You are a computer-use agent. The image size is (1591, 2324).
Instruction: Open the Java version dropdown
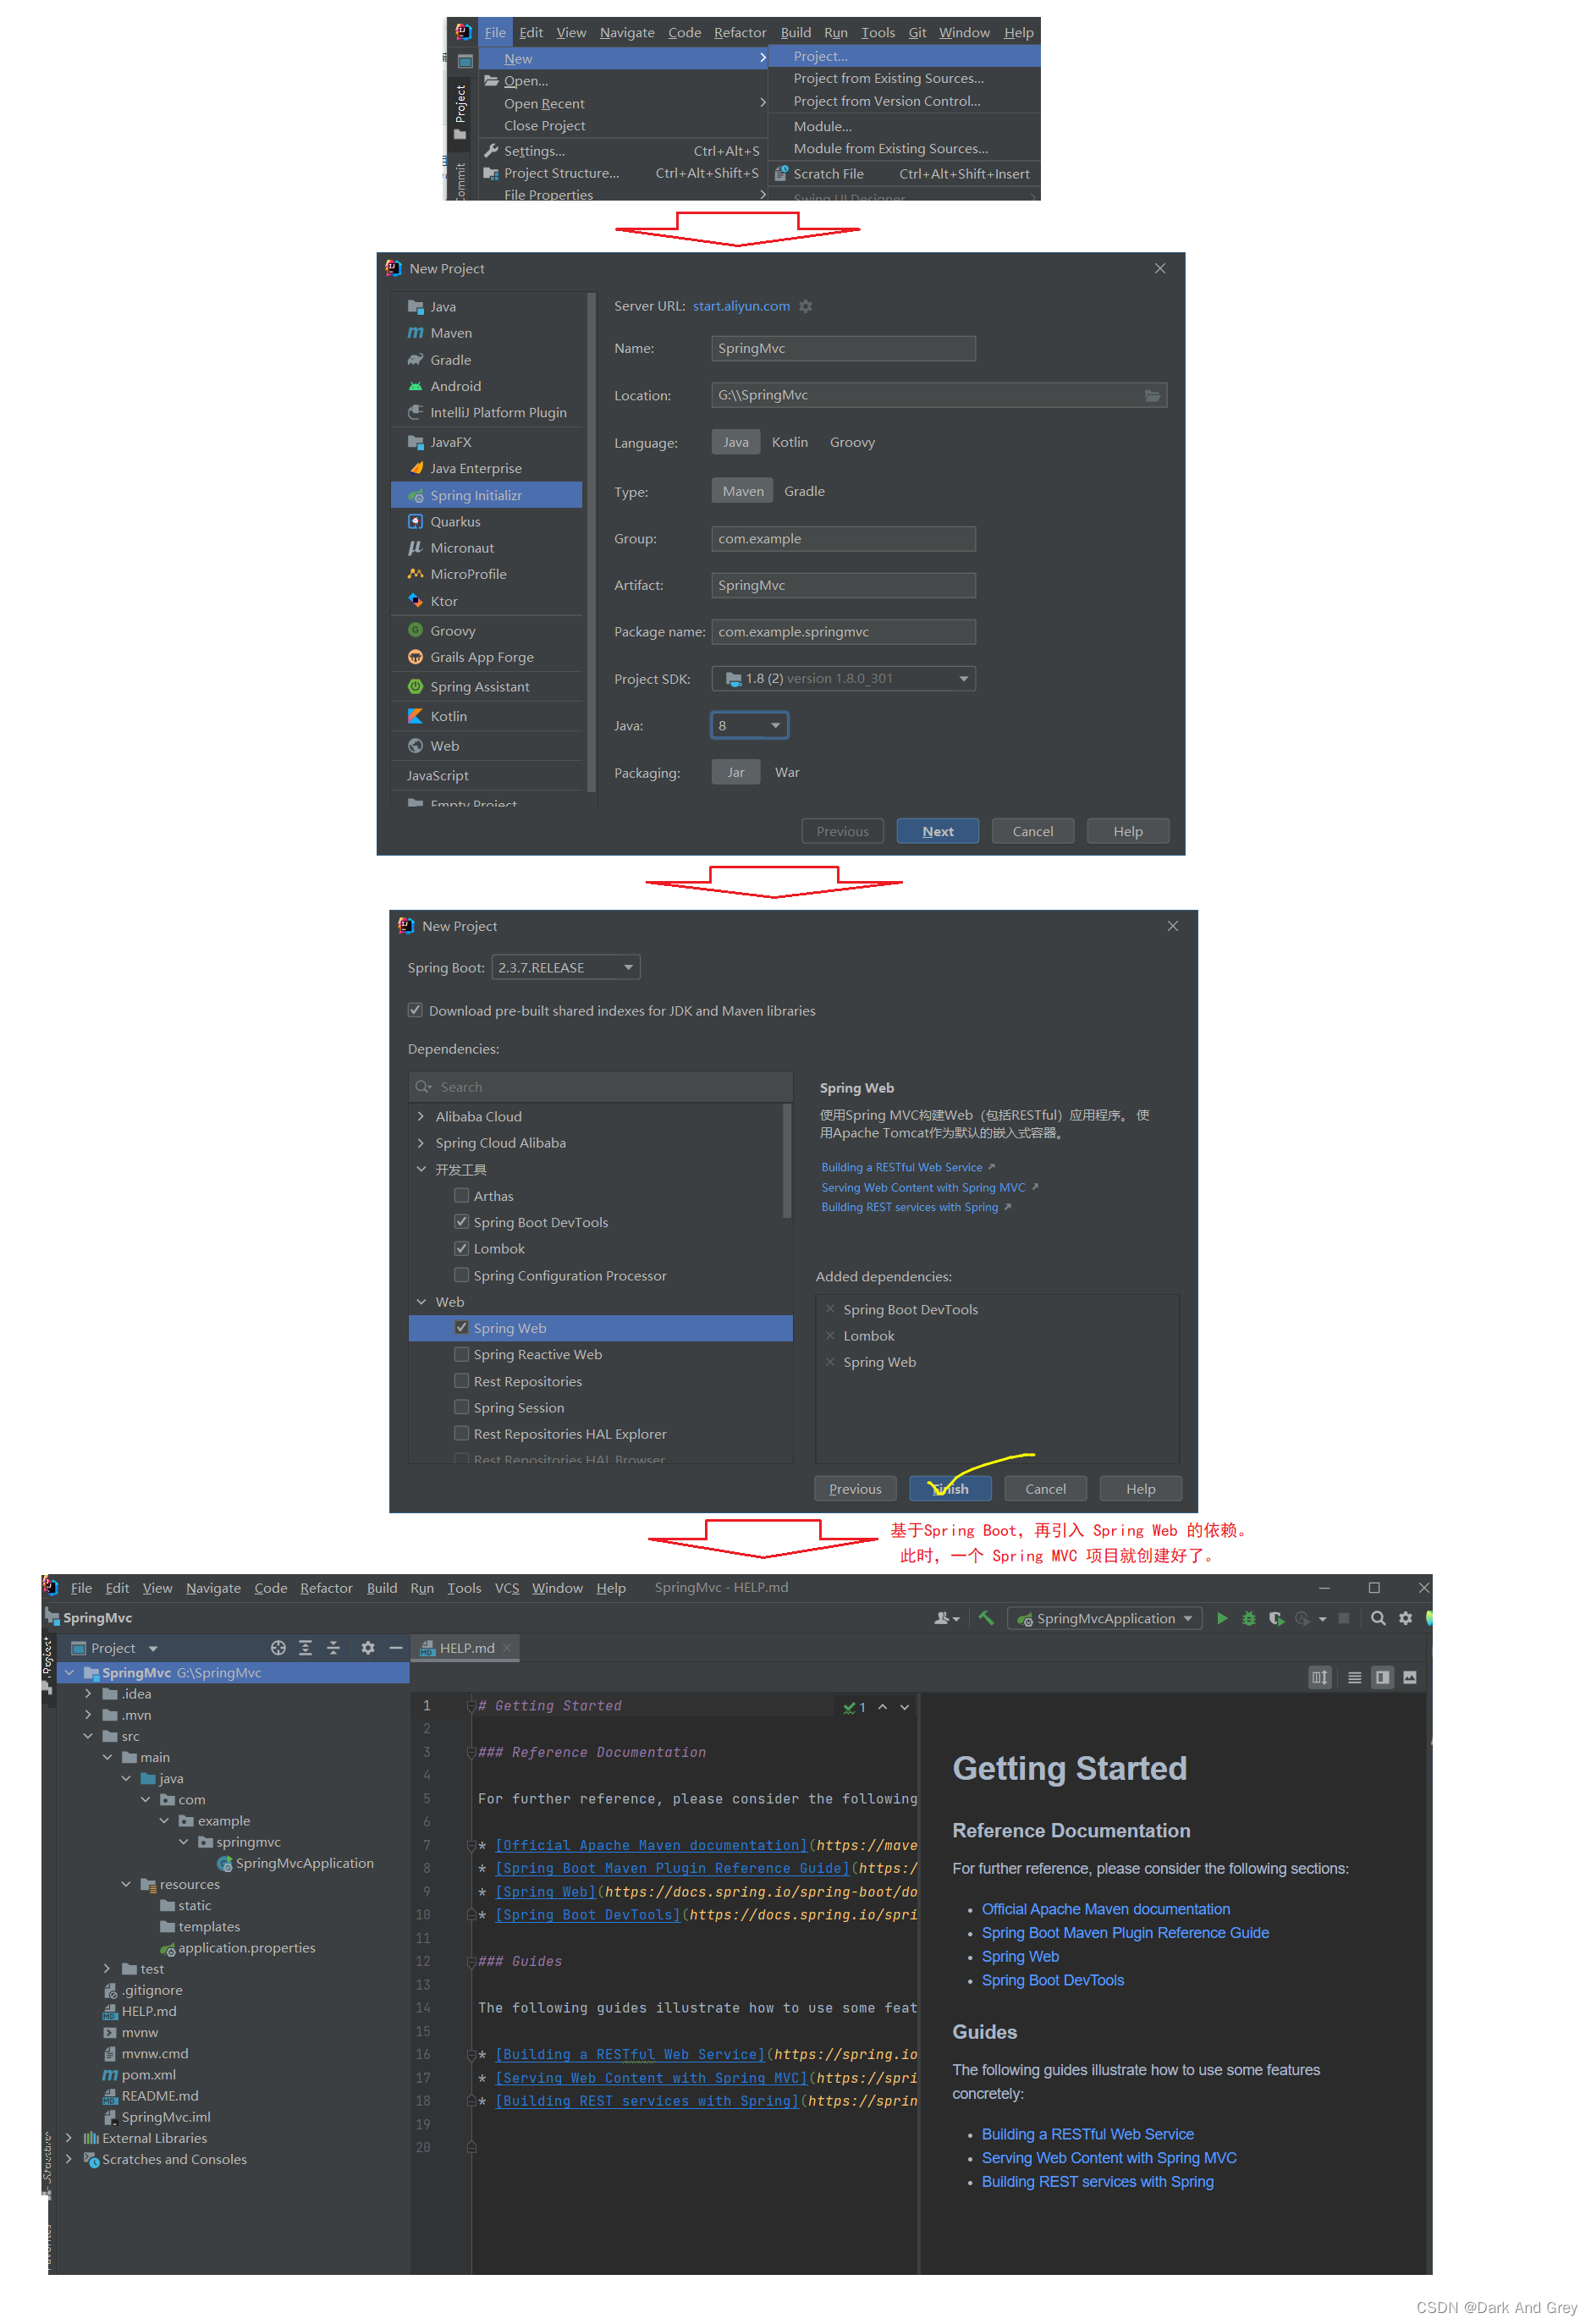pos(749,725)
